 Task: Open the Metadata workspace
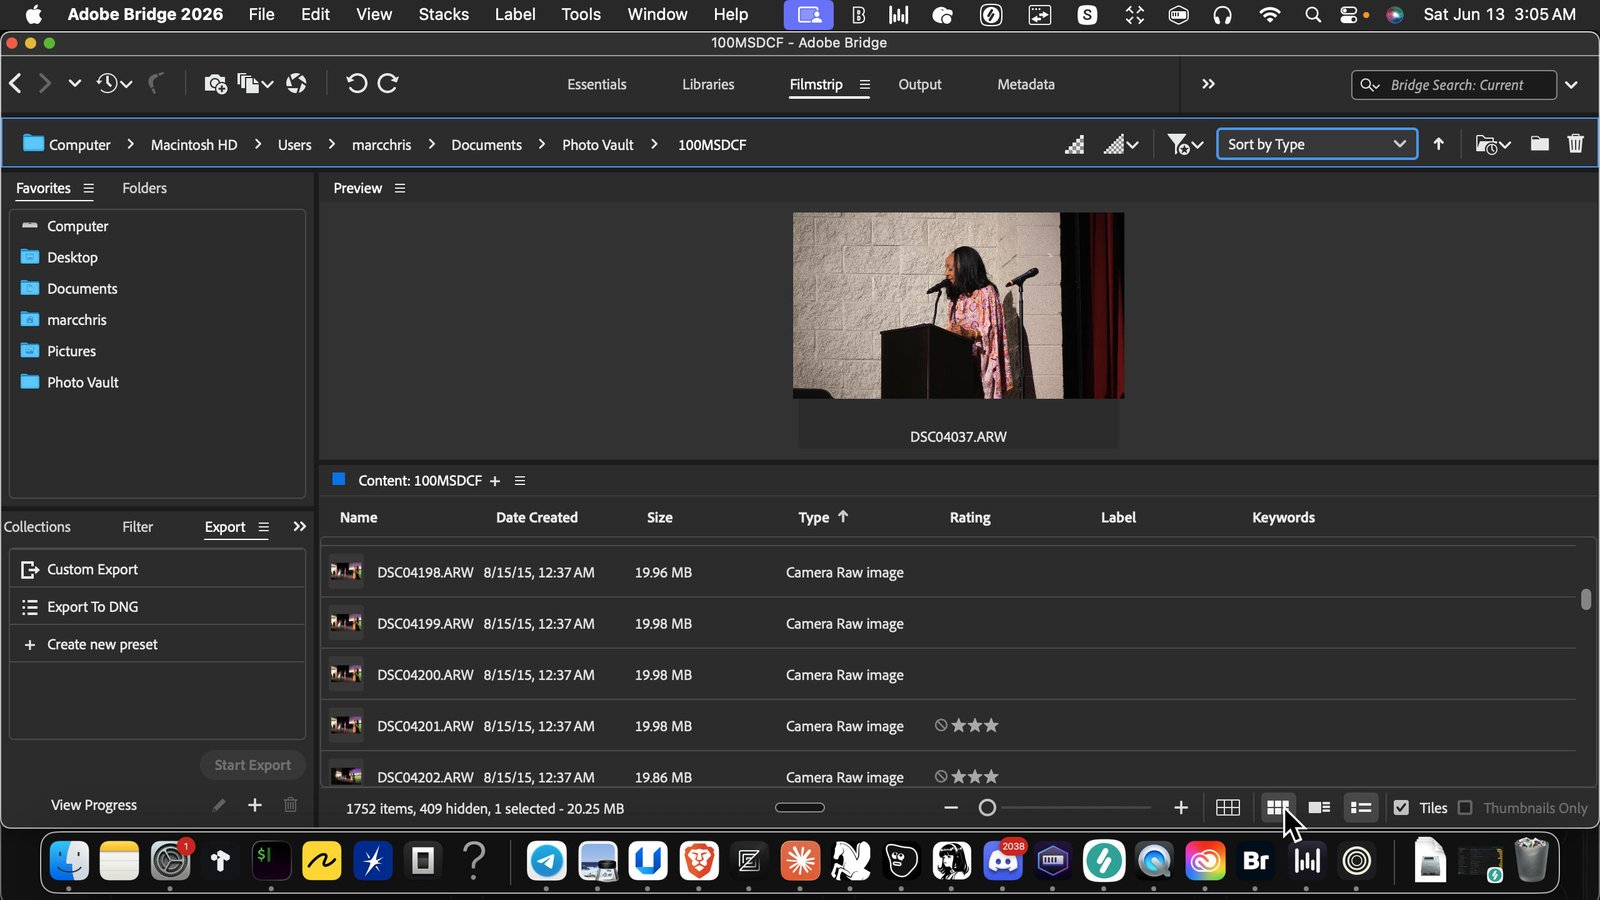point(1026,85)
